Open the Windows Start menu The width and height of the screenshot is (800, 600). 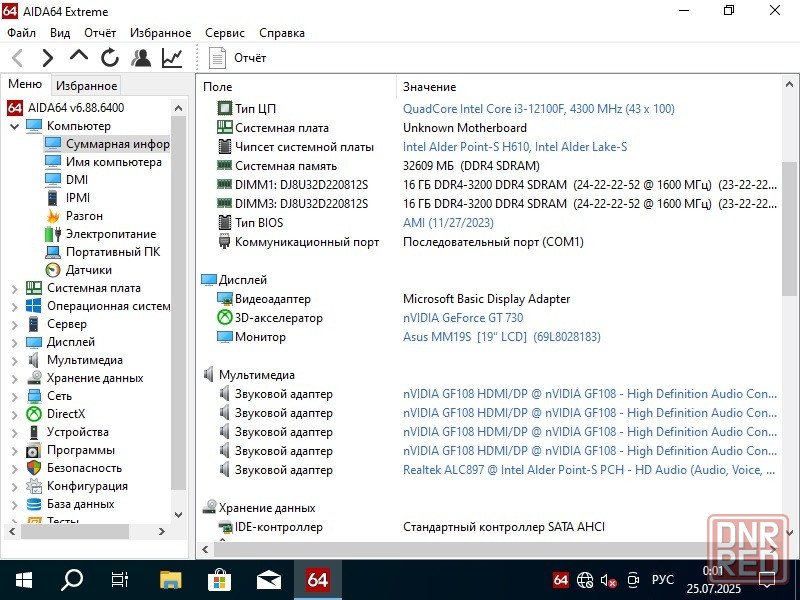pyautogui.click(x=23, y=580)
